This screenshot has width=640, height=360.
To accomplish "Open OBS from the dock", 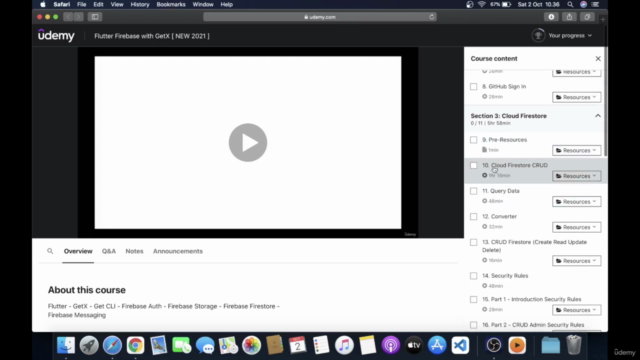I will [494, 345].
